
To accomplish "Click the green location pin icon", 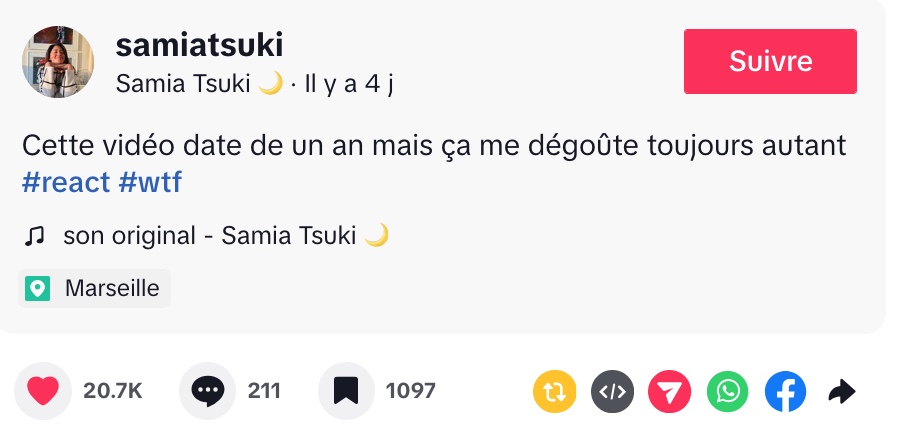I will [38, 289].
